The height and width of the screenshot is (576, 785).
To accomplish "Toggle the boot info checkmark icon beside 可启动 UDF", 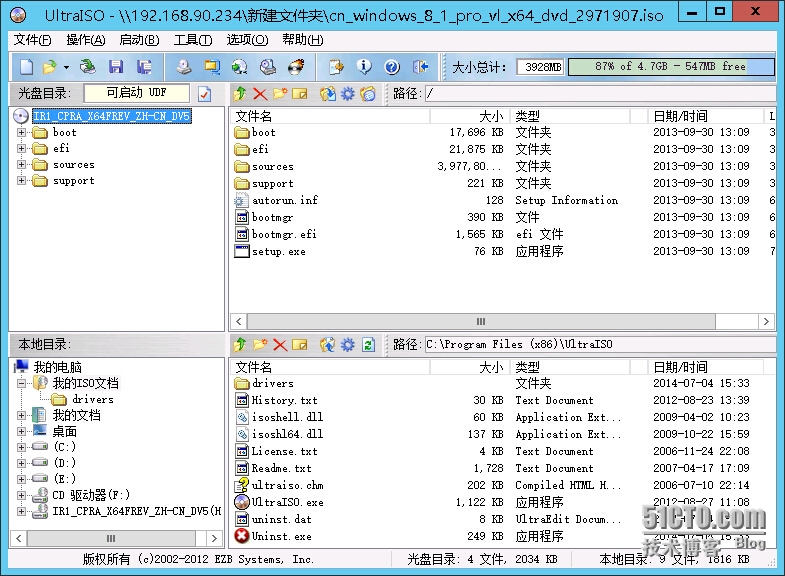I will point(204,94).
